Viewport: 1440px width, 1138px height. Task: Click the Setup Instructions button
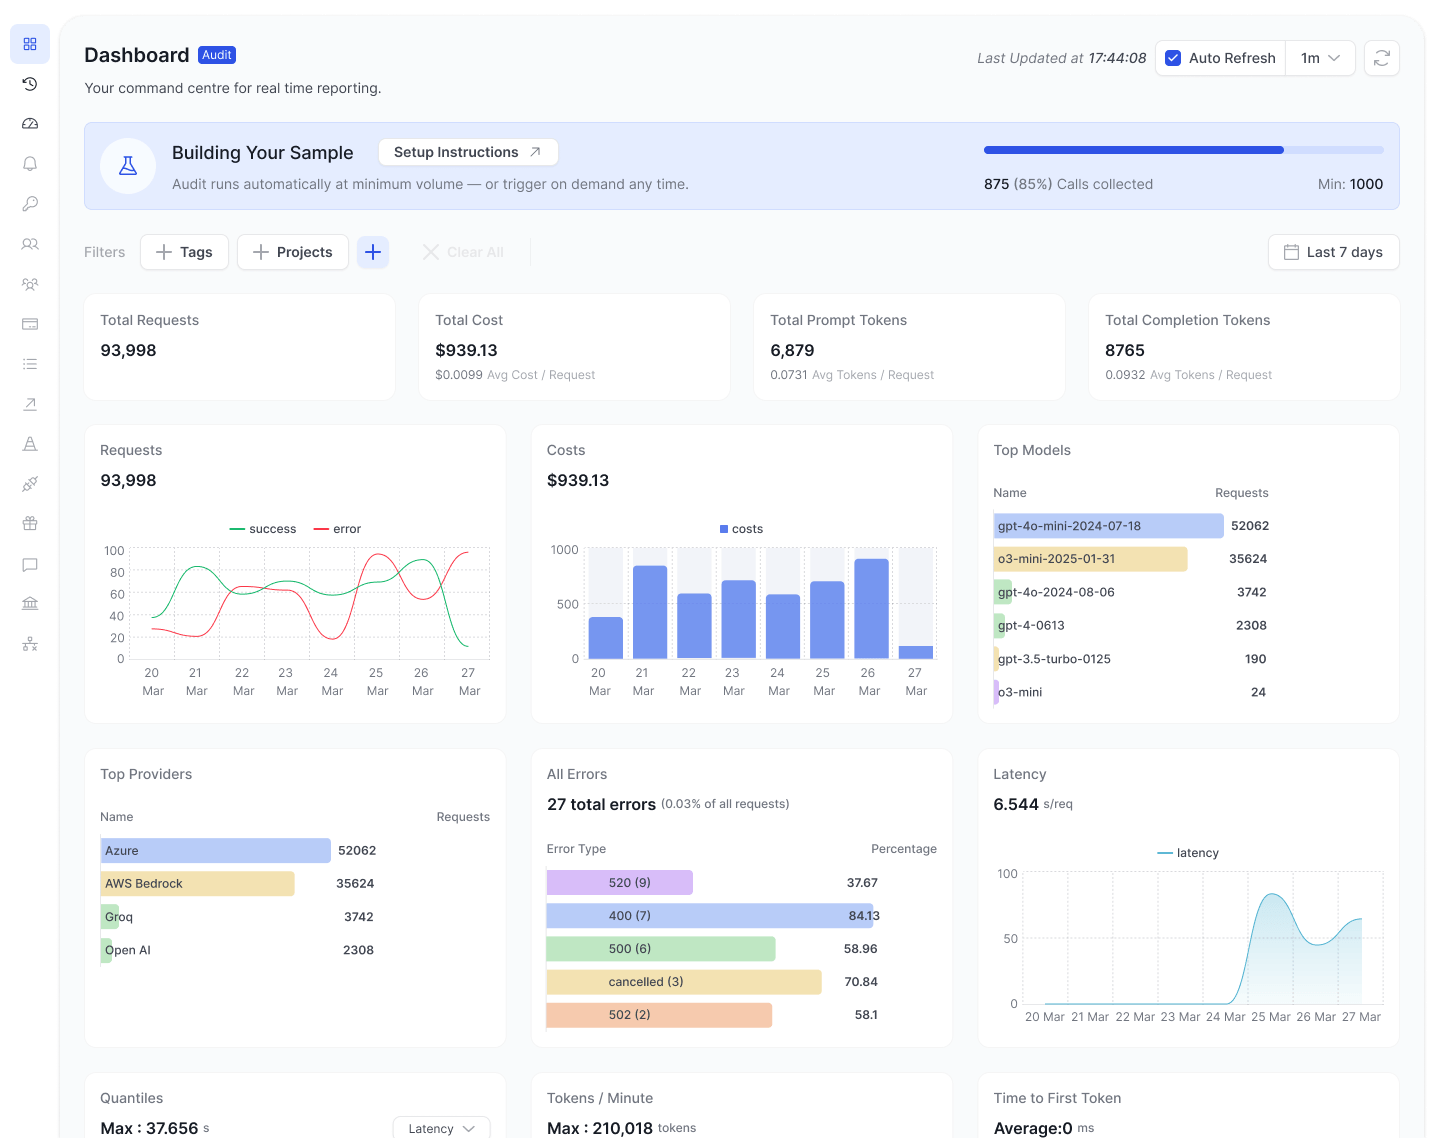[x=467, y=152]
